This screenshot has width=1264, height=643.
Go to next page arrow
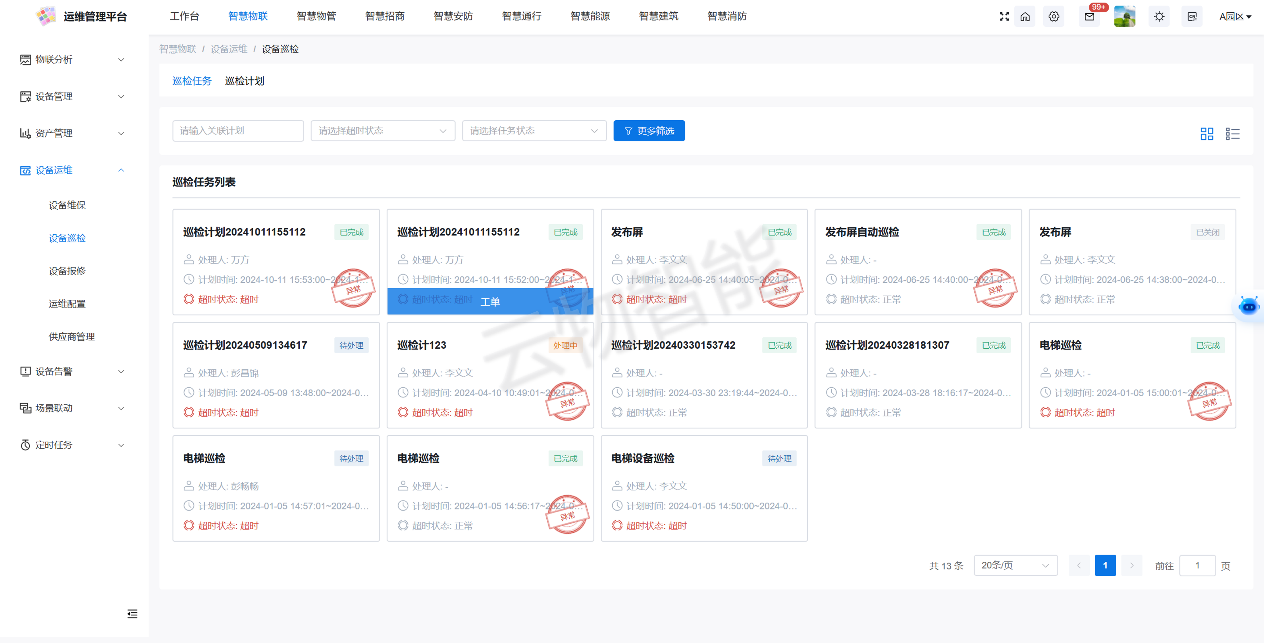point(1132,566)
